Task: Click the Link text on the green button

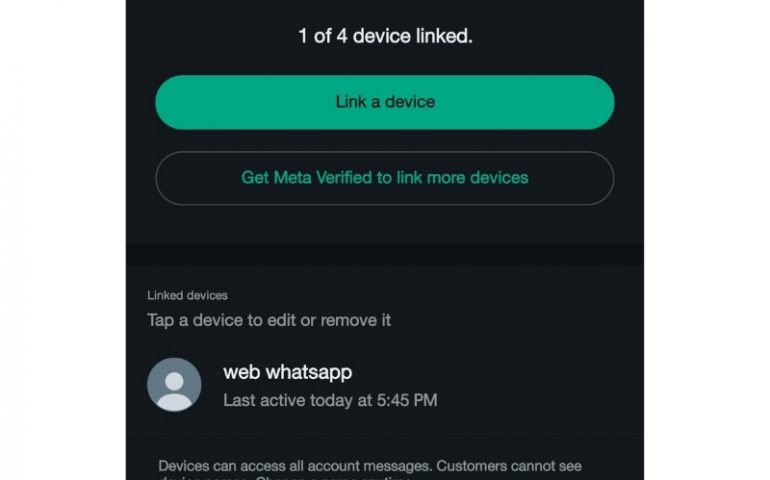Action: pos(351,102)
